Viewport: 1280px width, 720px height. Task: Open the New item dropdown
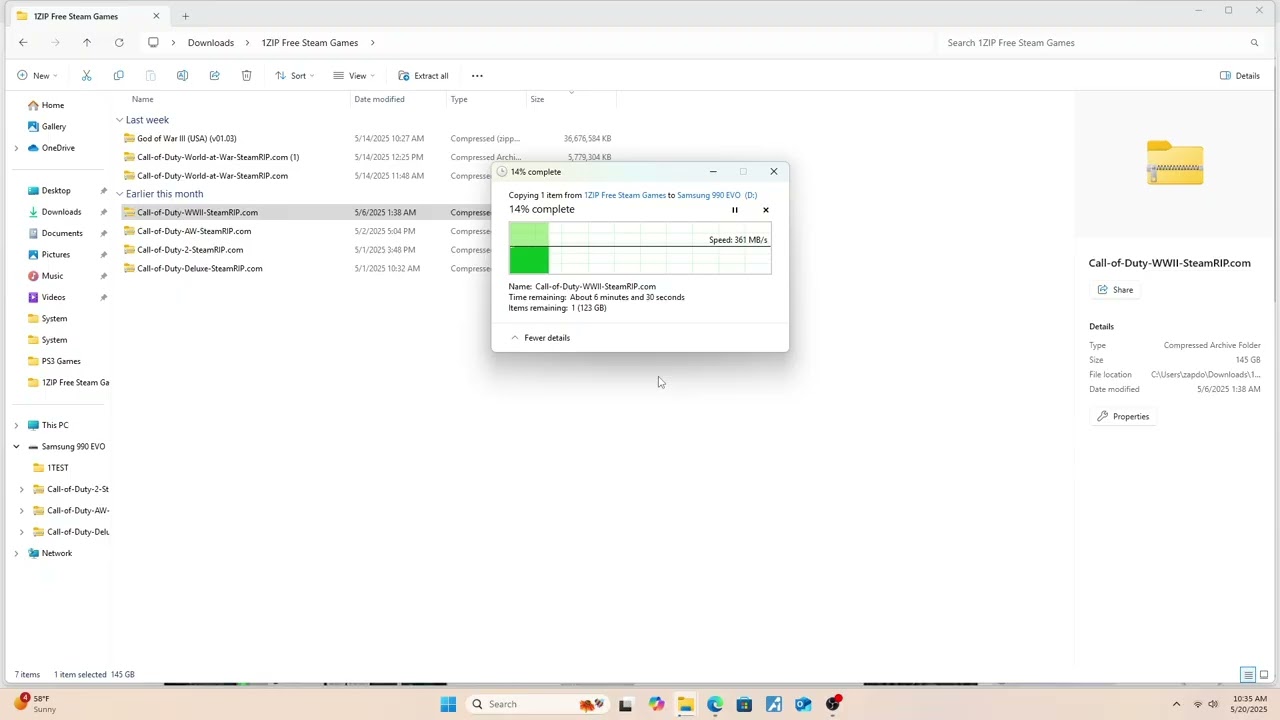pyautogui.click(x=37, y=76)
